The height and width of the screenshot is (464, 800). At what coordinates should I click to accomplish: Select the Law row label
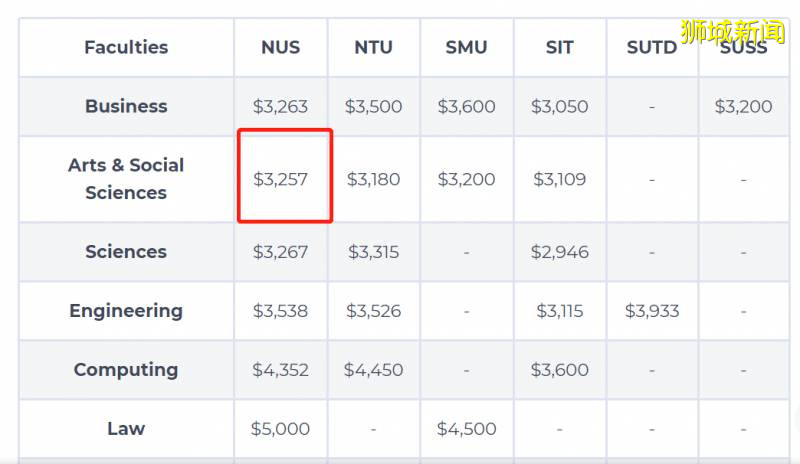click(126, 428)
